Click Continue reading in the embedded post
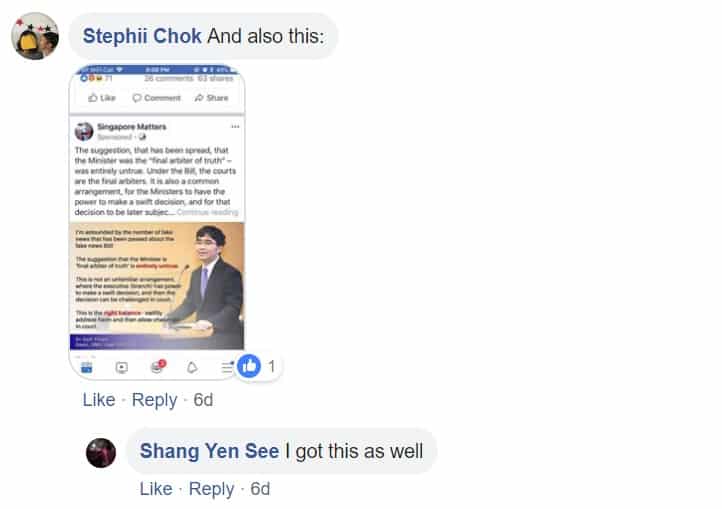This screenshot has width=722, height=509. click(207, 212)
